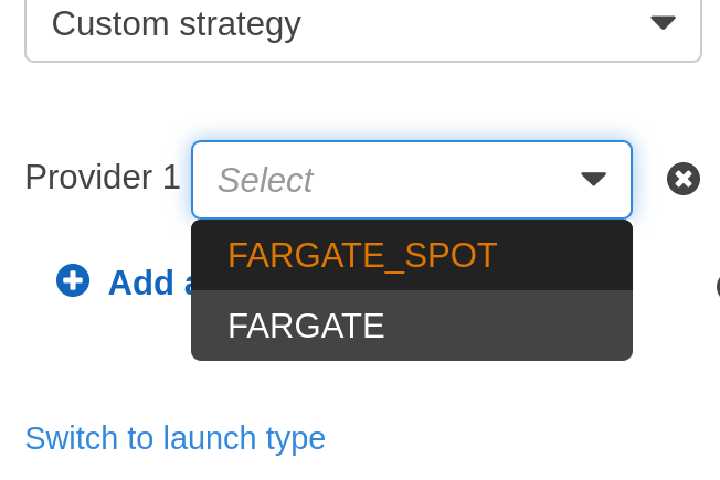720x480 pixels.
Task: Click the Select placeholder in Provider 1 field
Action: point(265,180)
